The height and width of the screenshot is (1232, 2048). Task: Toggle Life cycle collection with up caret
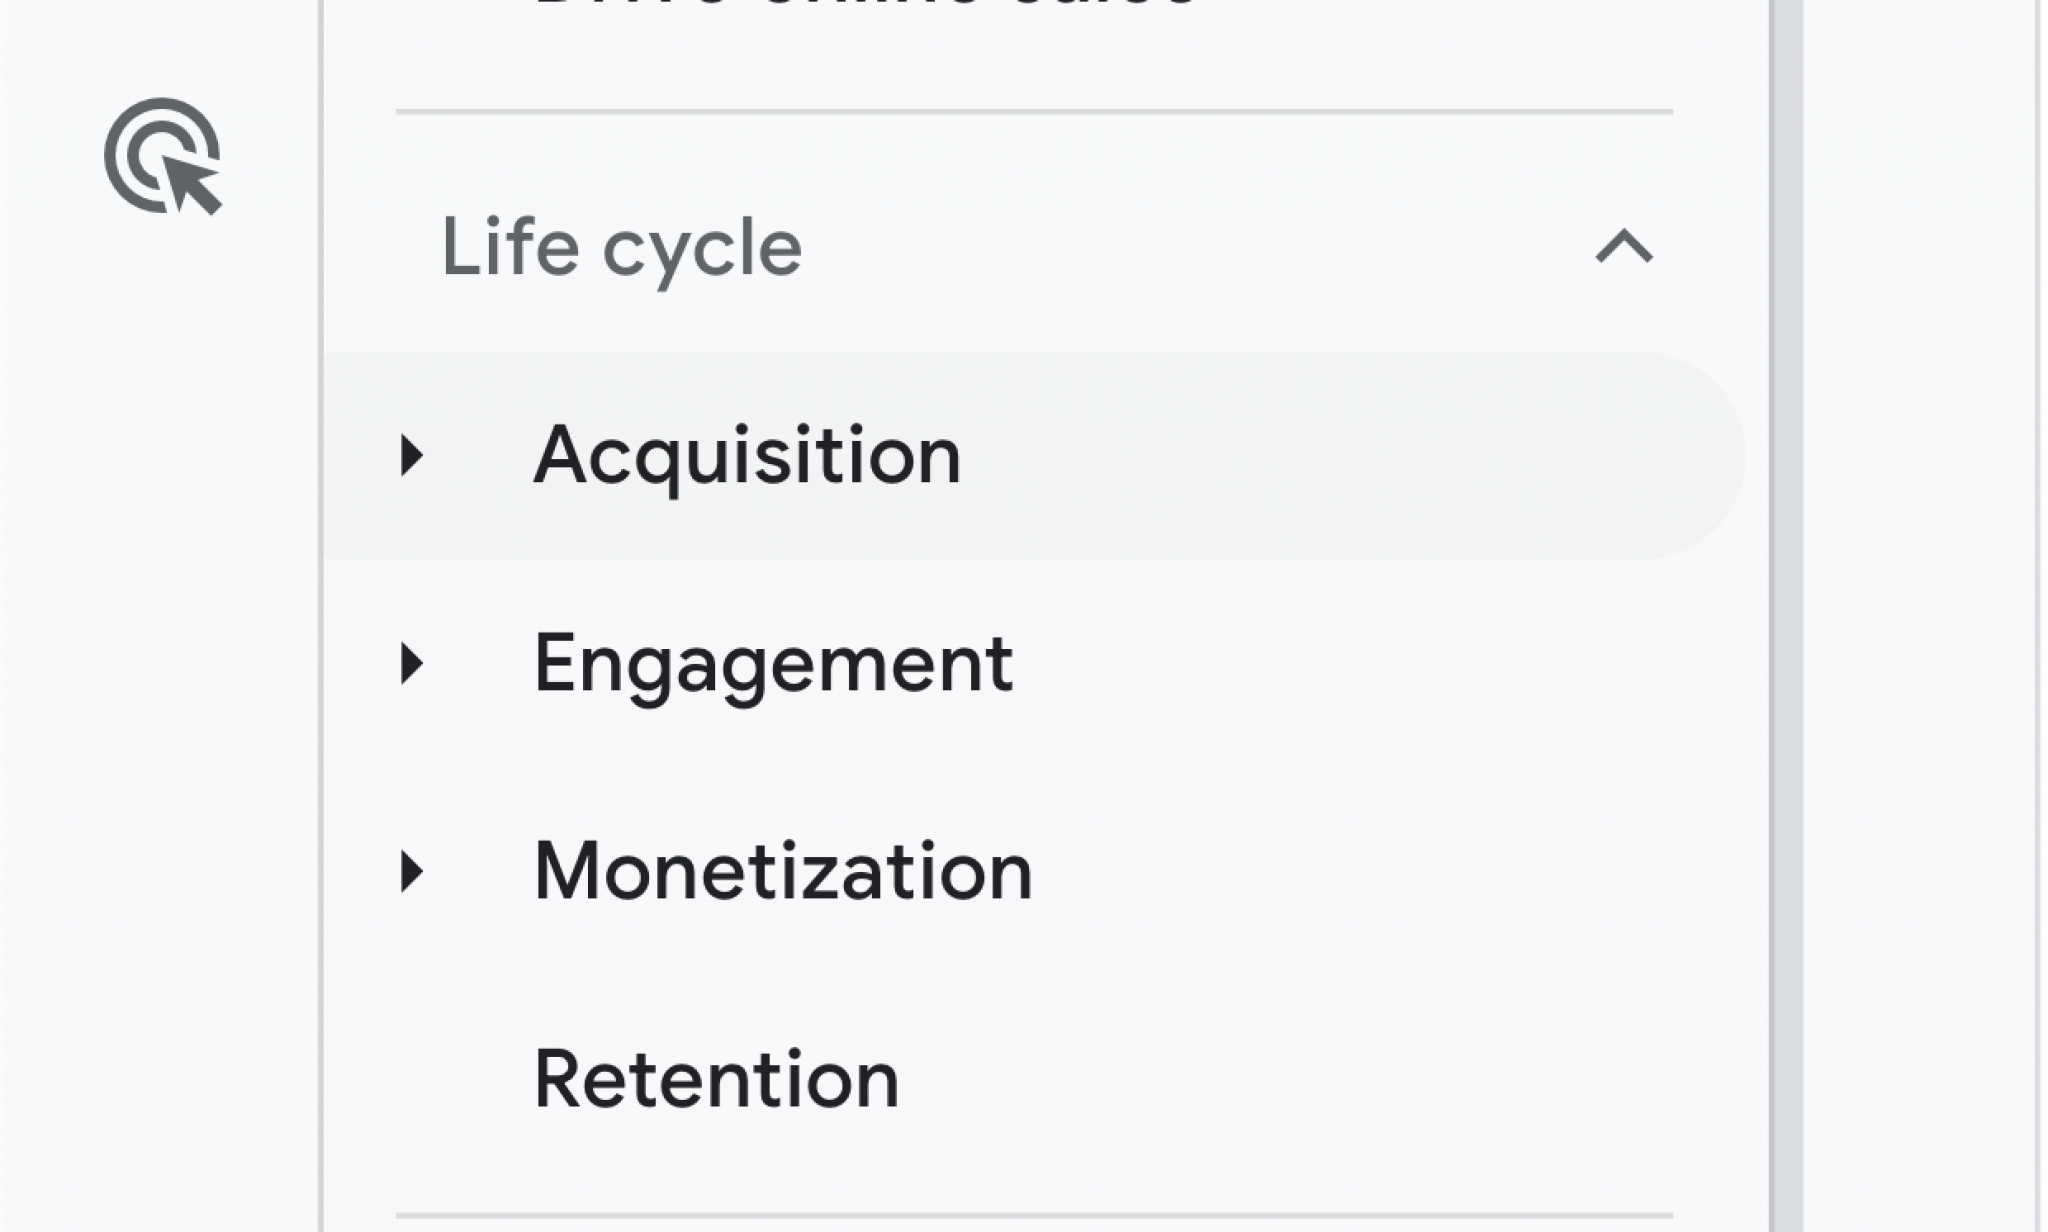pyautogui.click(x=1623, y=246)
